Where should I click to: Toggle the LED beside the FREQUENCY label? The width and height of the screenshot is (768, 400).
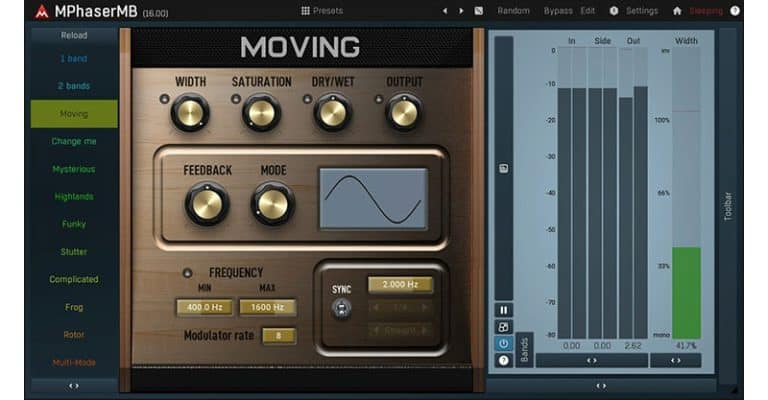coord(187,273)
